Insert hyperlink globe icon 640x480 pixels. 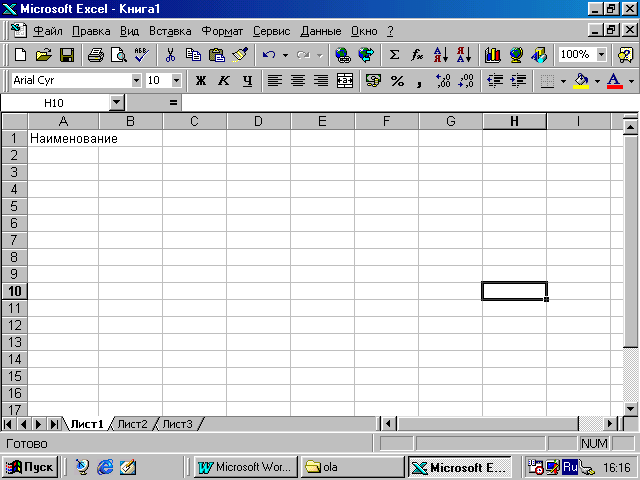pos(342,55)
